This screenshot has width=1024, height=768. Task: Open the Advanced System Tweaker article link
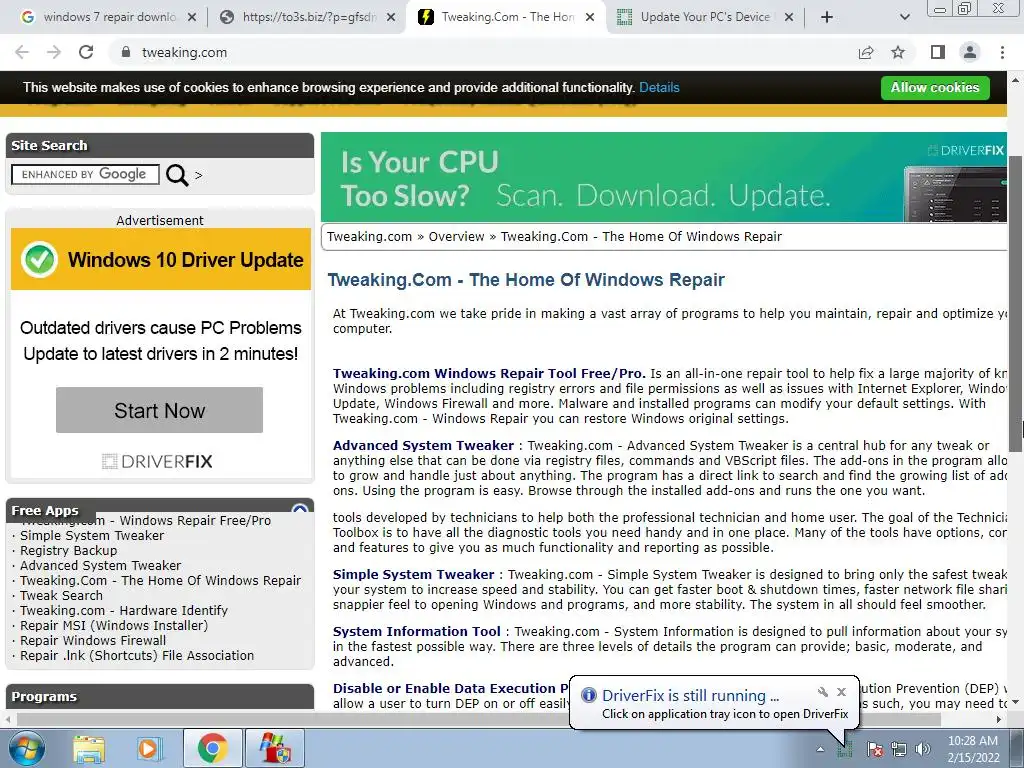(x=423, y=445)
